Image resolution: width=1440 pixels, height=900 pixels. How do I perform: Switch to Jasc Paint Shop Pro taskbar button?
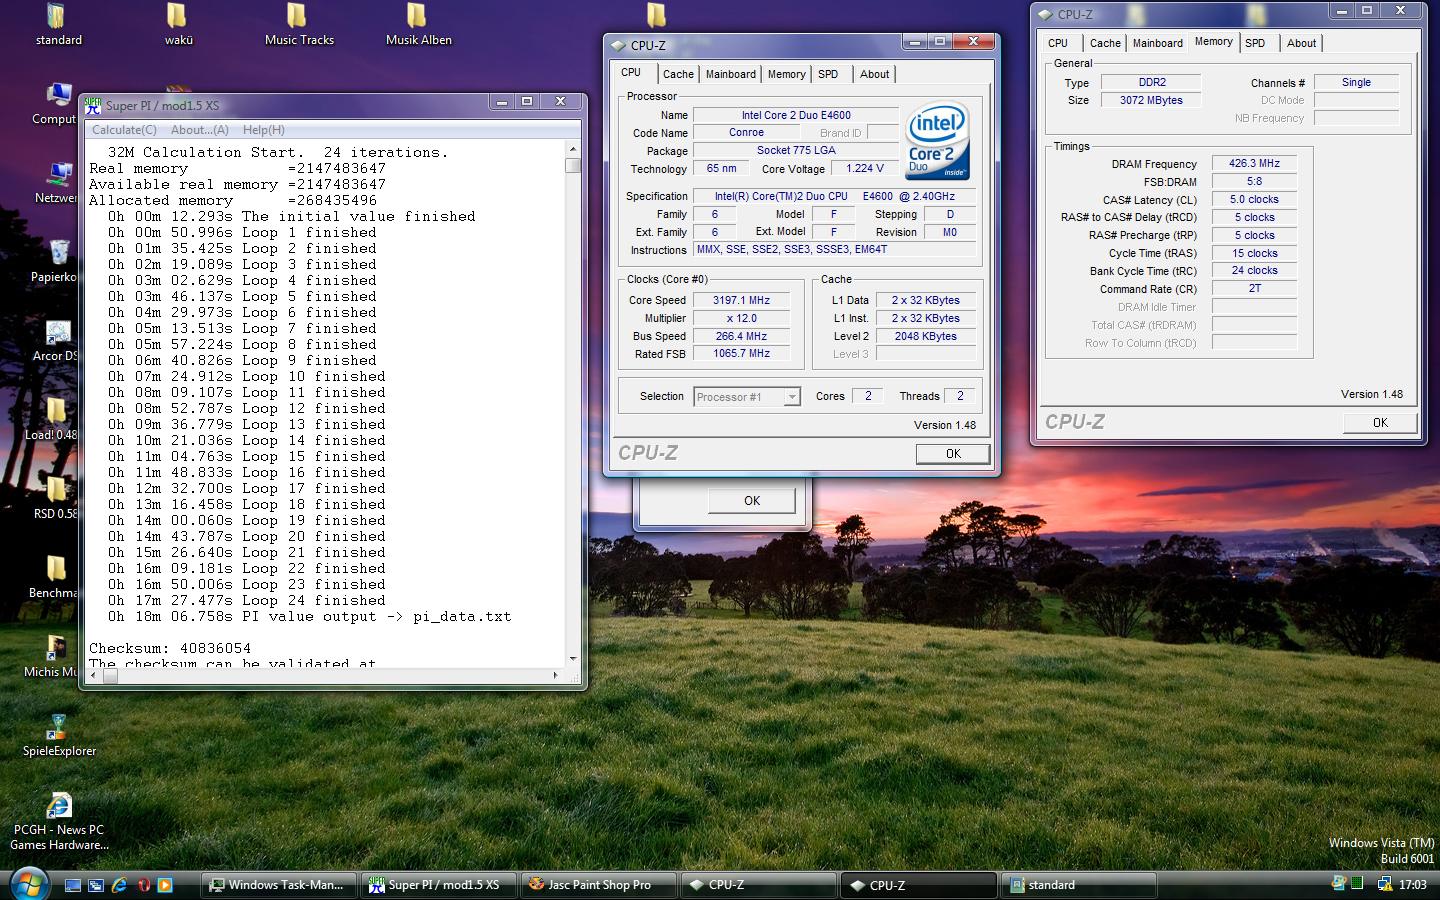598,885
